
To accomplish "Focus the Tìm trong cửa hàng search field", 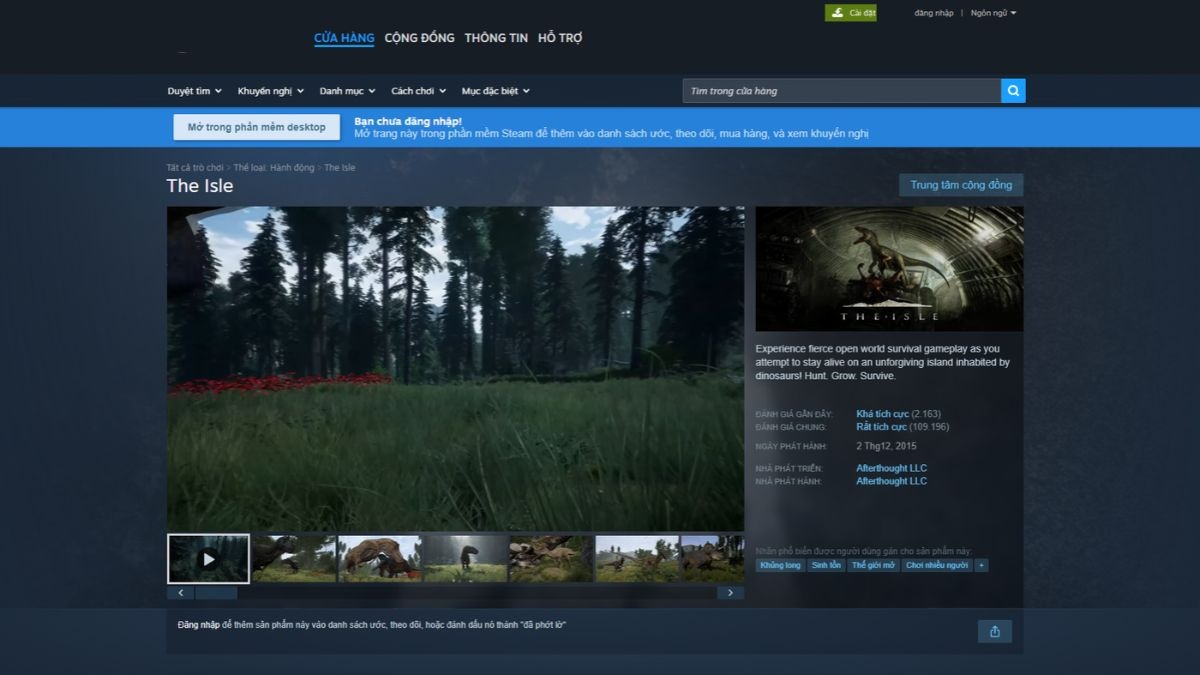I will click(842, 91).
